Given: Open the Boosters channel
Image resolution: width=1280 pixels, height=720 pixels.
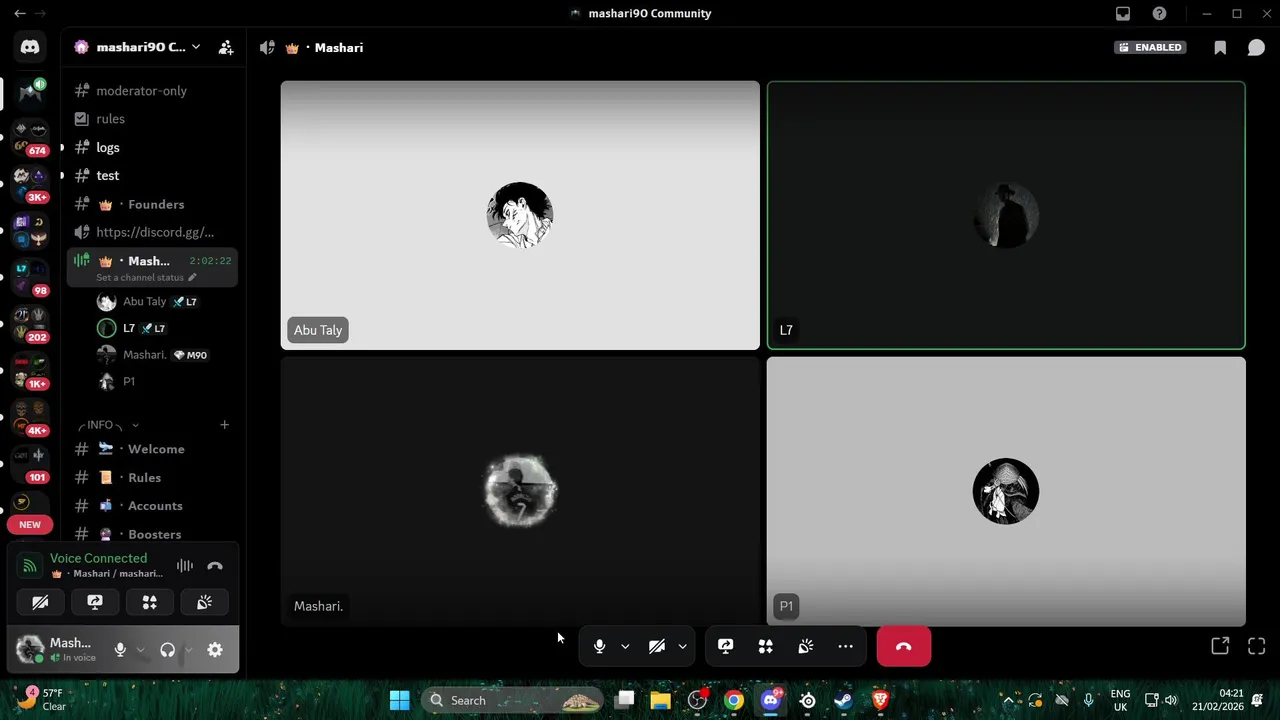Looking at the screenshot, I should [152, 534].
